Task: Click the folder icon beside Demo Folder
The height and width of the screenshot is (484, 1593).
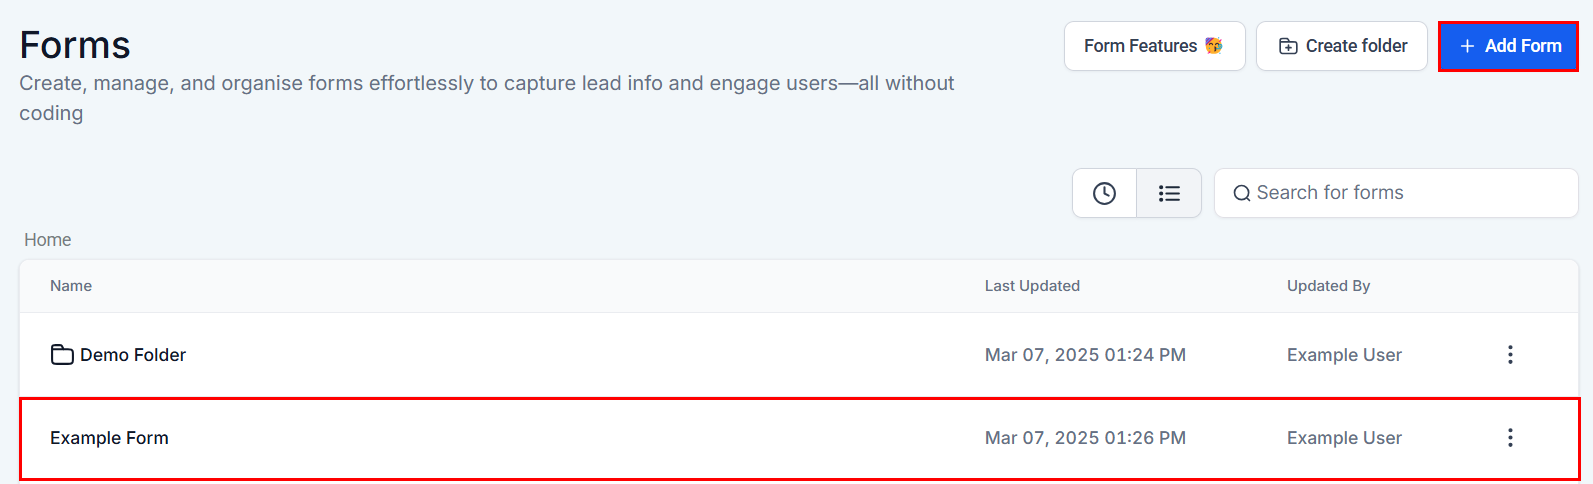Action: 62,355
